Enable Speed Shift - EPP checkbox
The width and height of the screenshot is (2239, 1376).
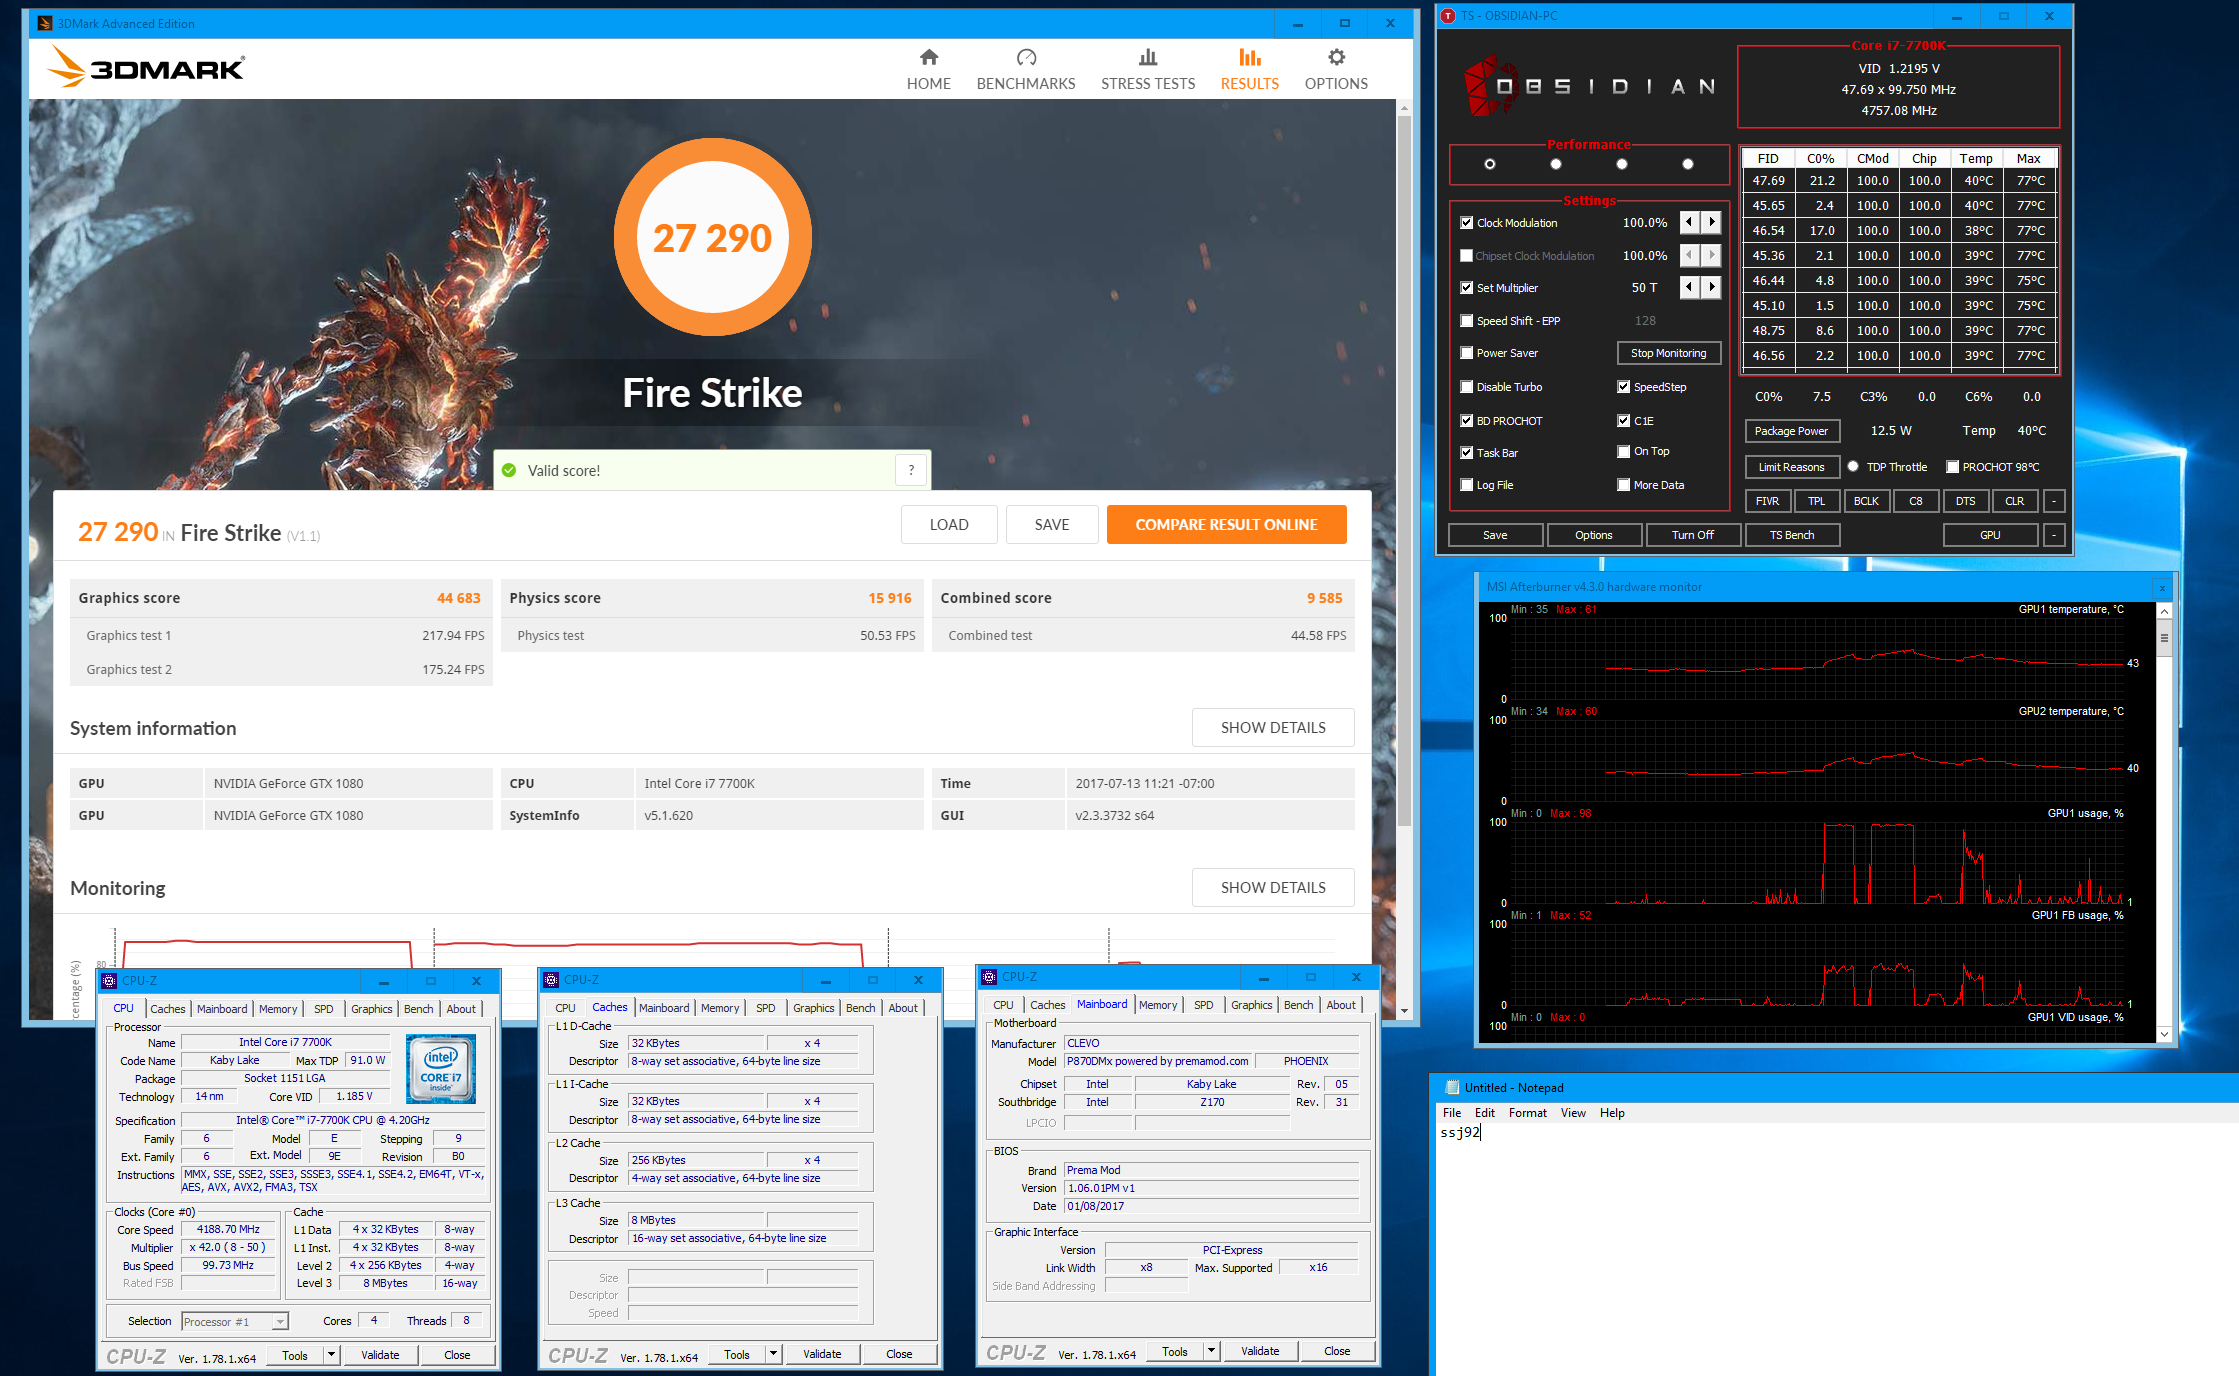(1466, 321)
